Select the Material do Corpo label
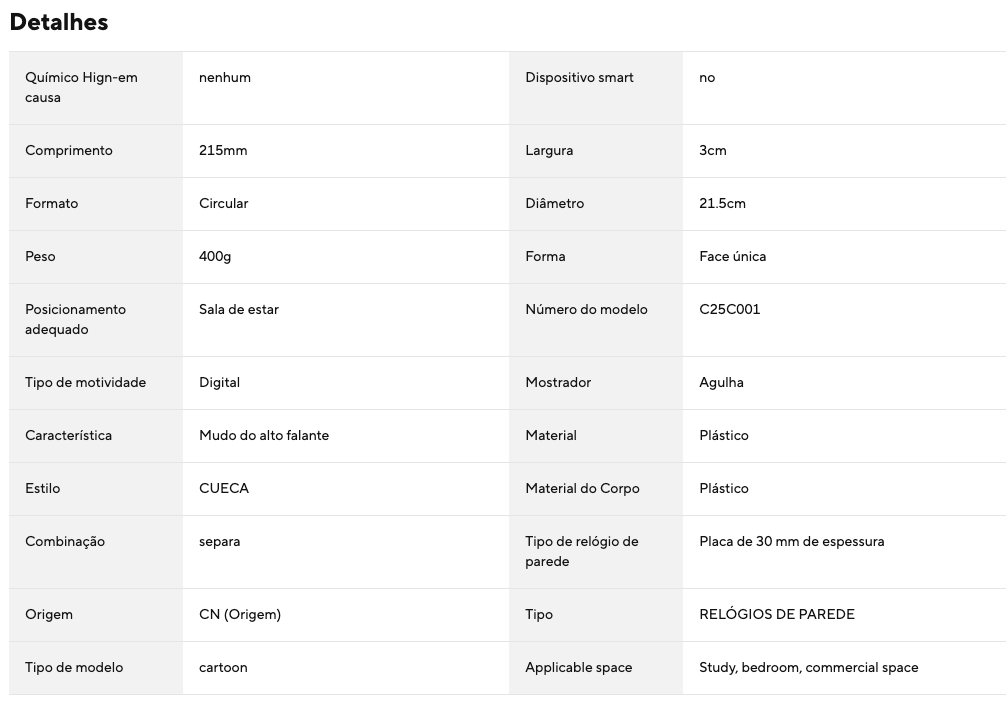 click(583, 488)
